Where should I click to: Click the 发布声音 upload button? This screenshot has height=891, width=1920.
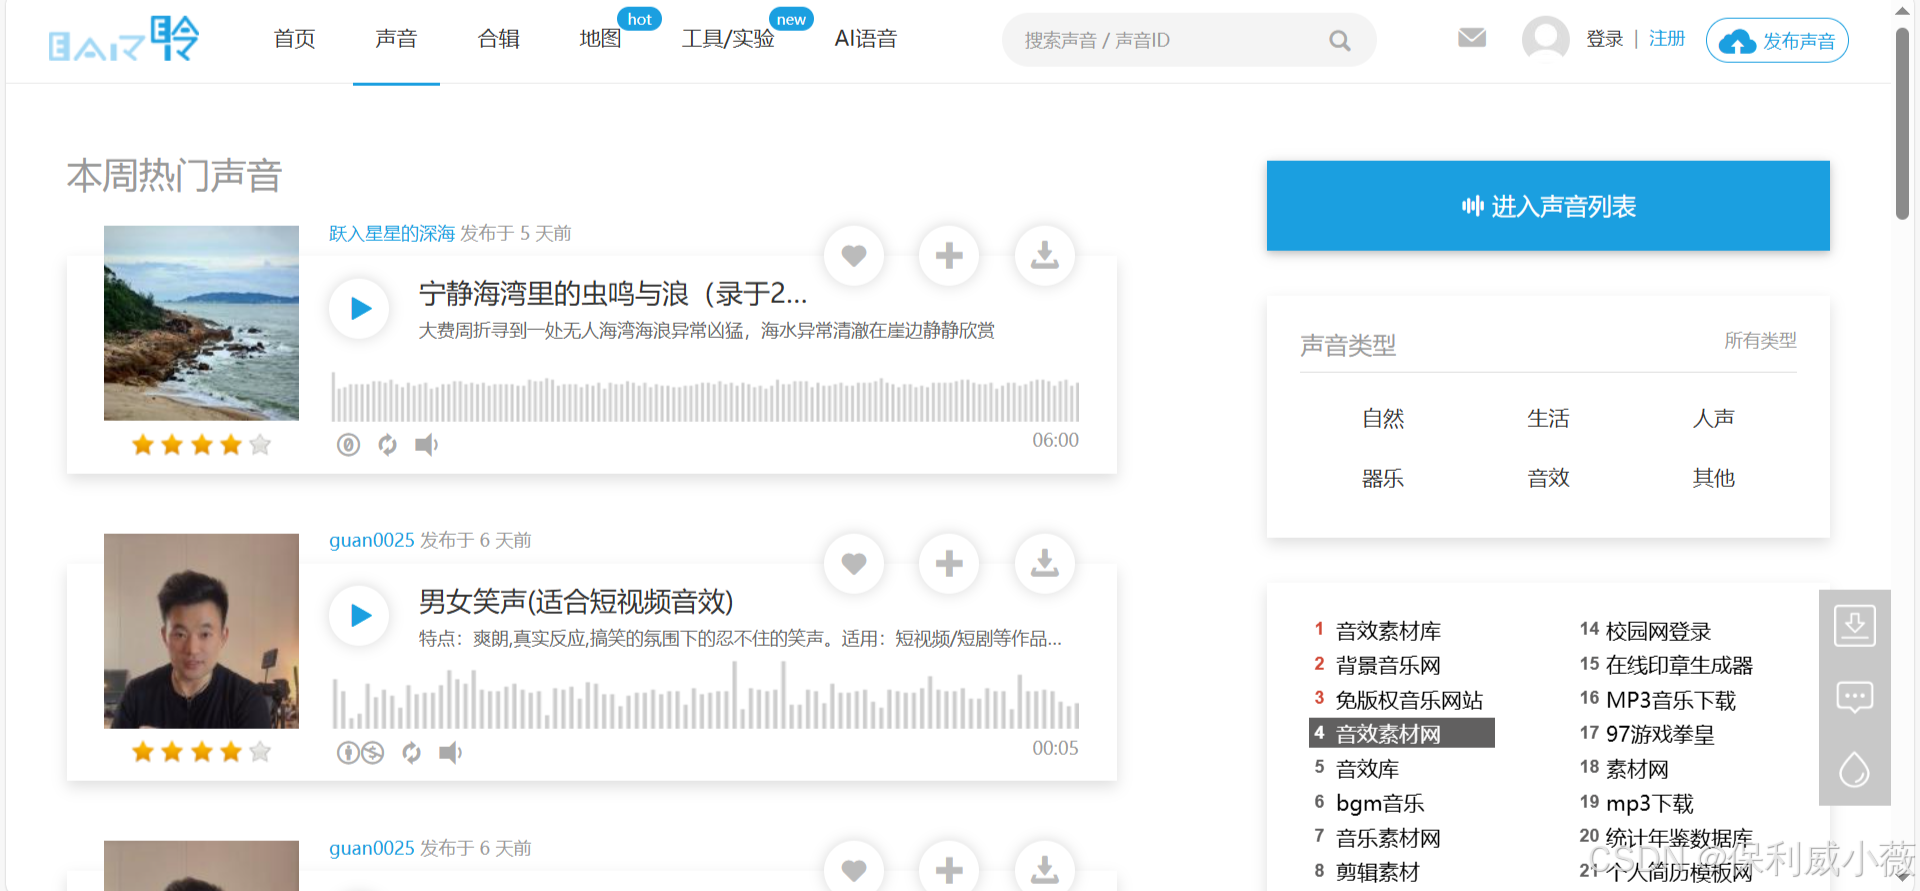(x=1777, y=41)
